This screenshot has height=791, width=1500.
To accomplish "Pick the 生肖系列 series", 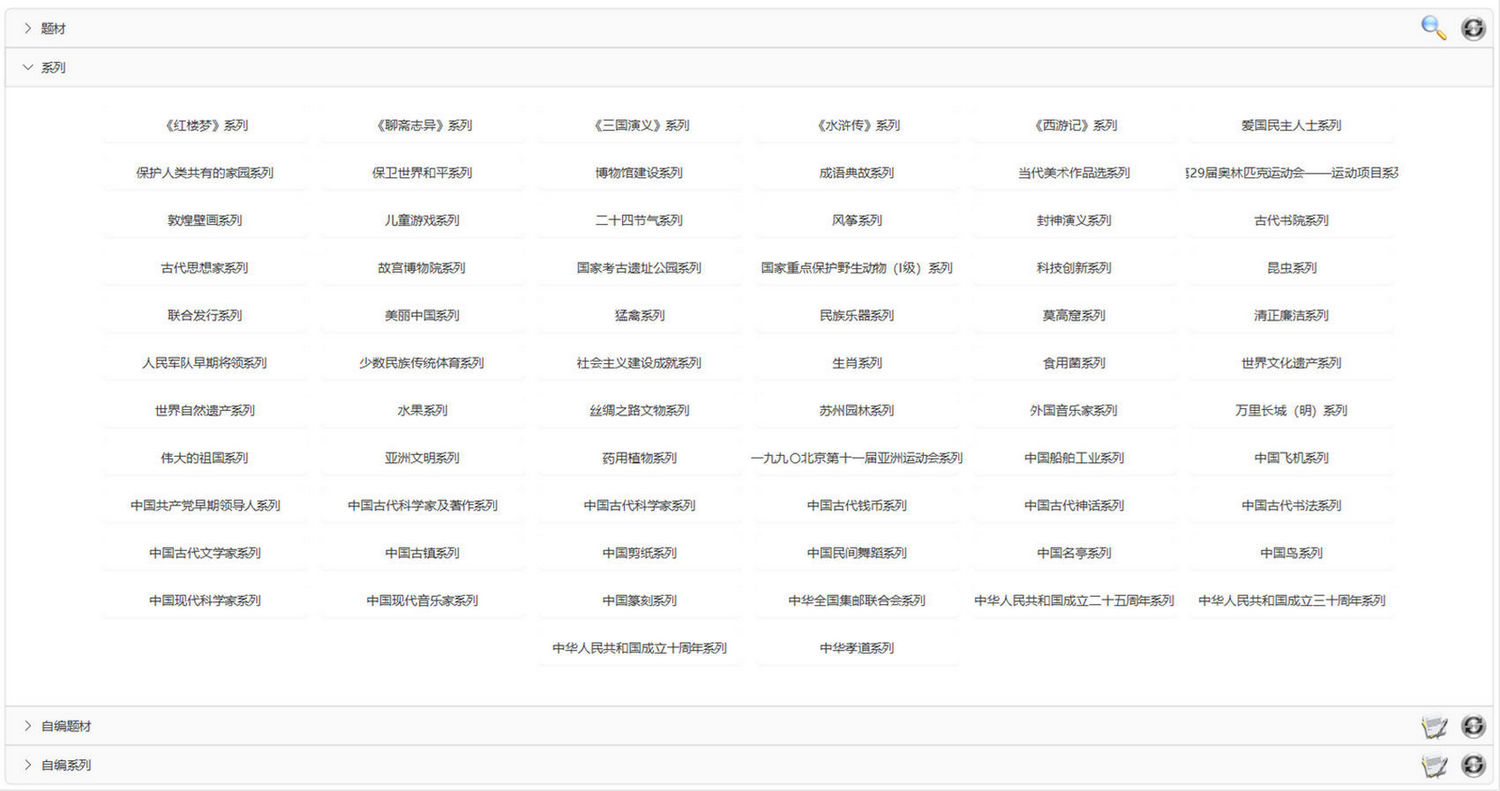I will 857,363.
